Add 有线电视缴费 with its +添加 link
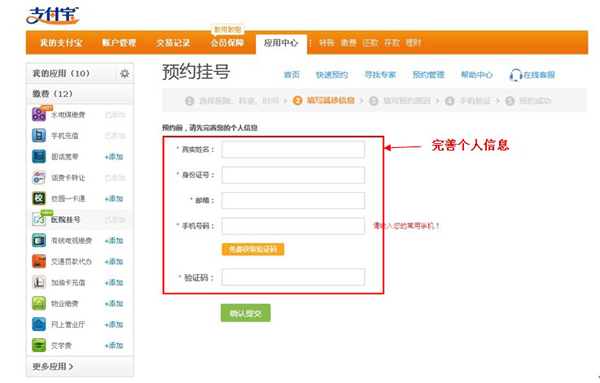This screenshot has width=600, height=383. [114, 241]
